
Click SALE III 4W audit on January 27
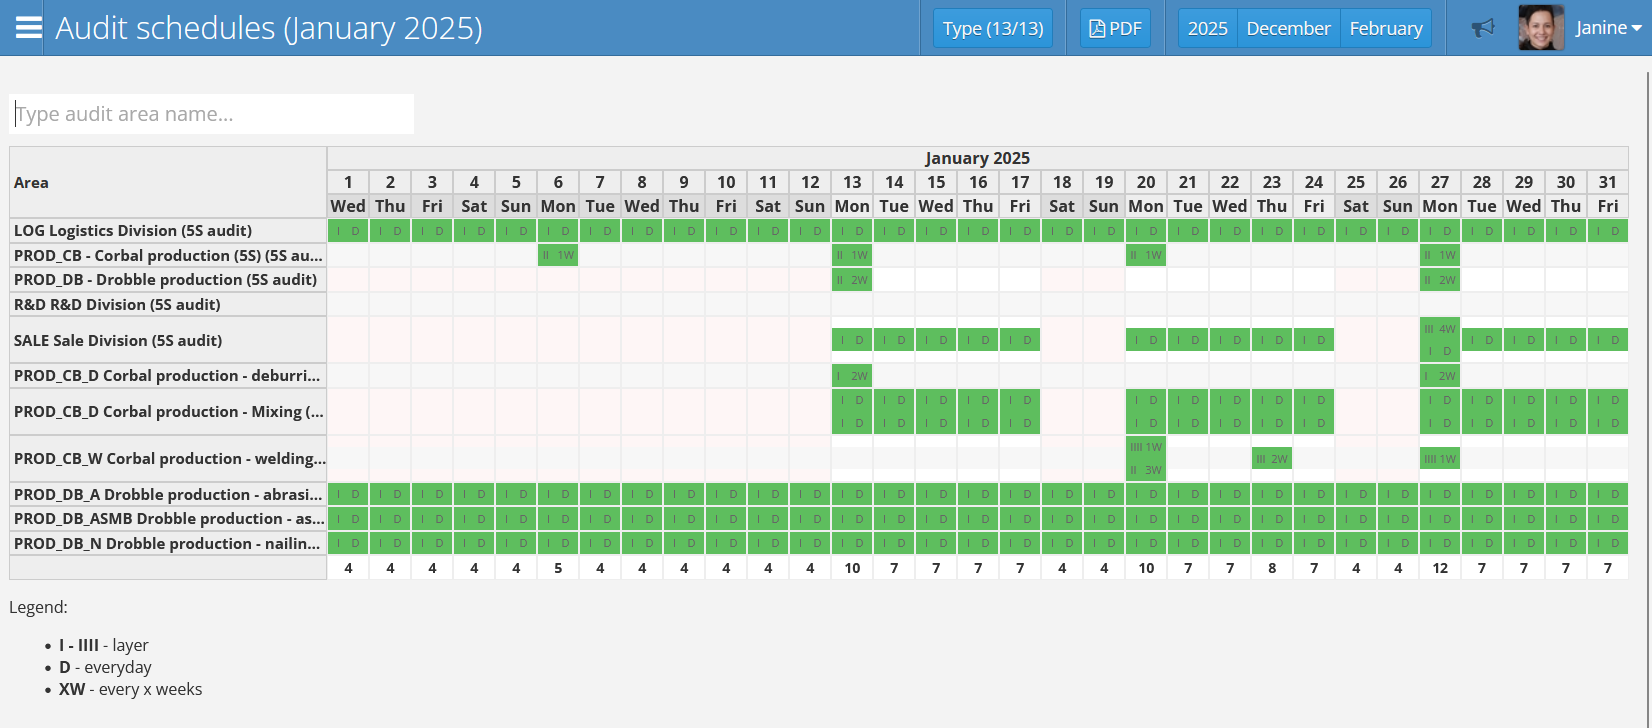coord(1440,329)
